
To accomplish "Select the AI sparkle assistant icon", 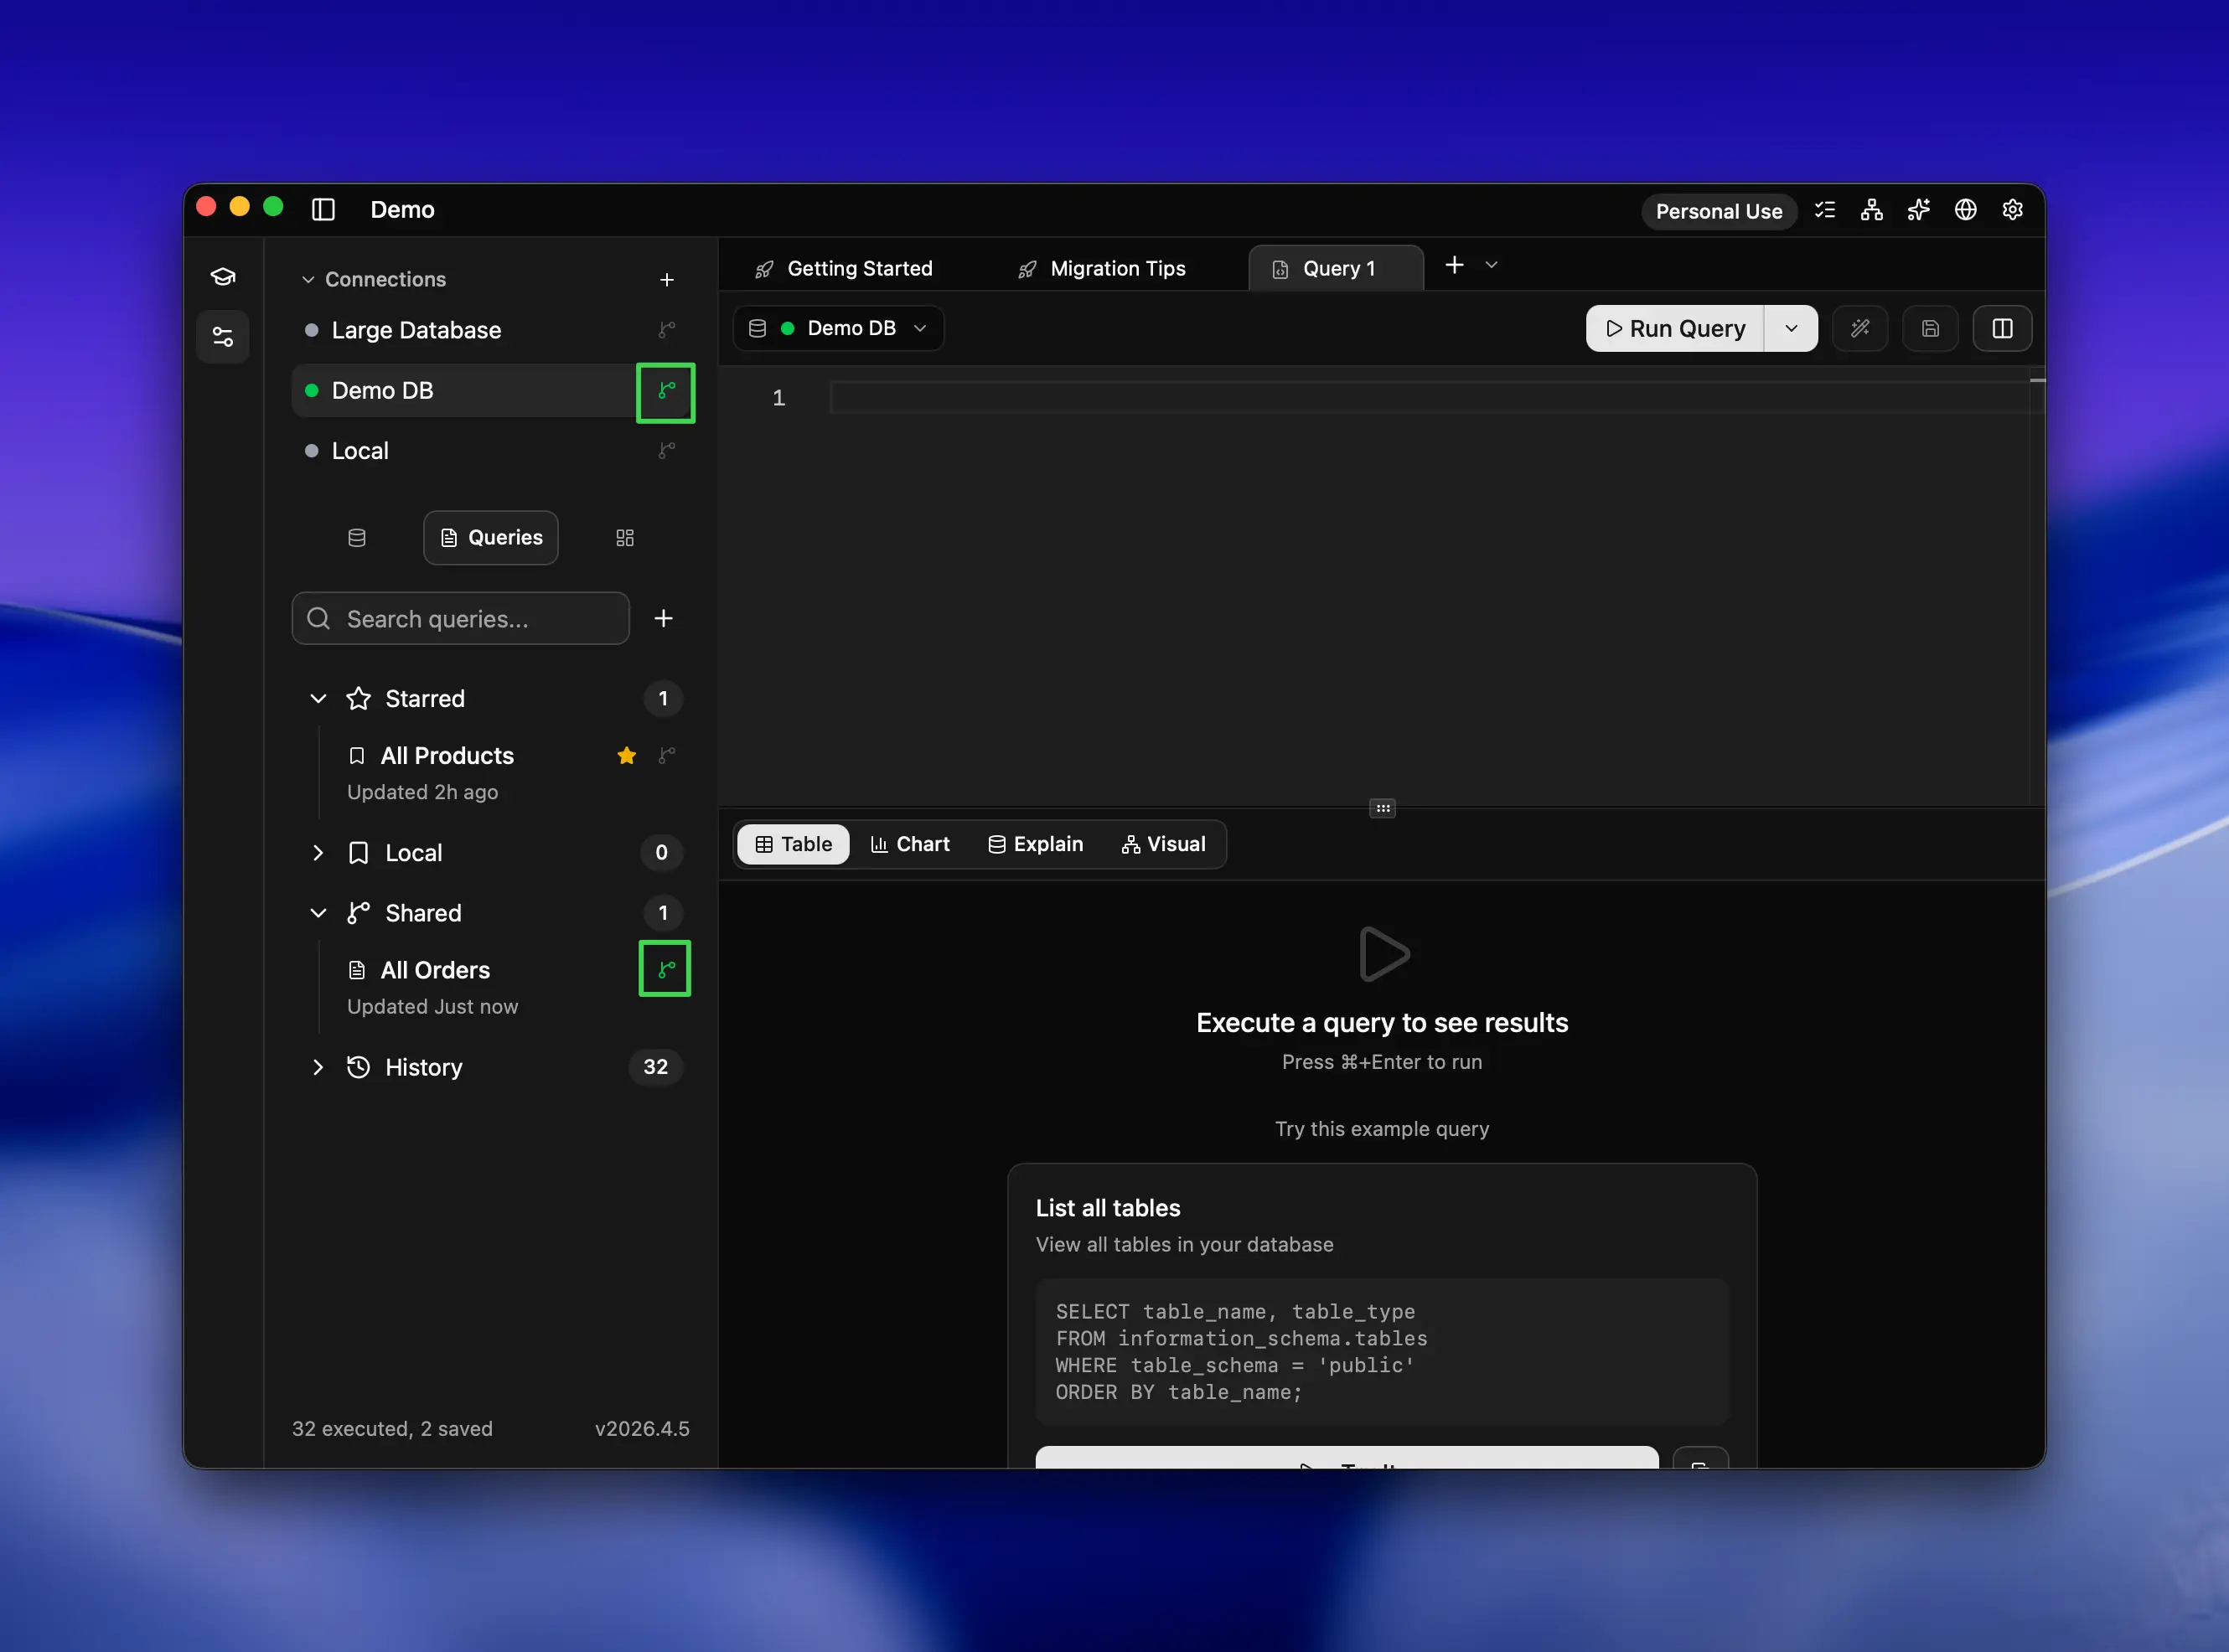I will (1918, 210).
